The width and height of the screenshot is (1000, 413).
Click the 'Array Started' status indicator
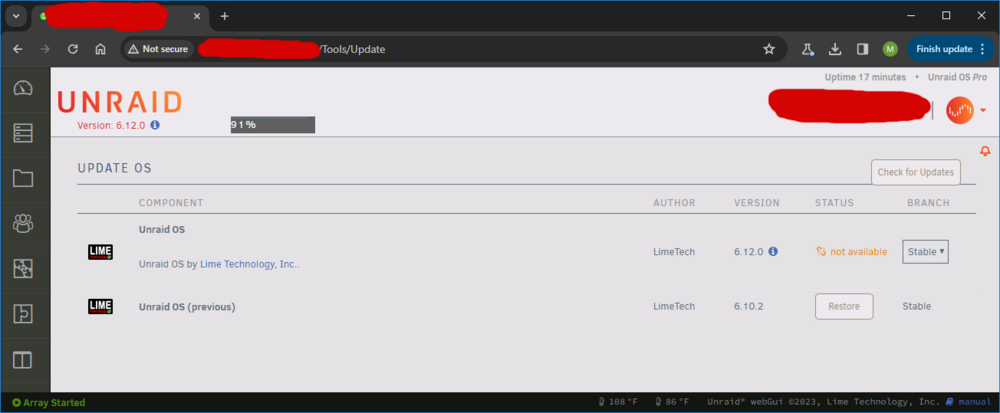[48, 403]
